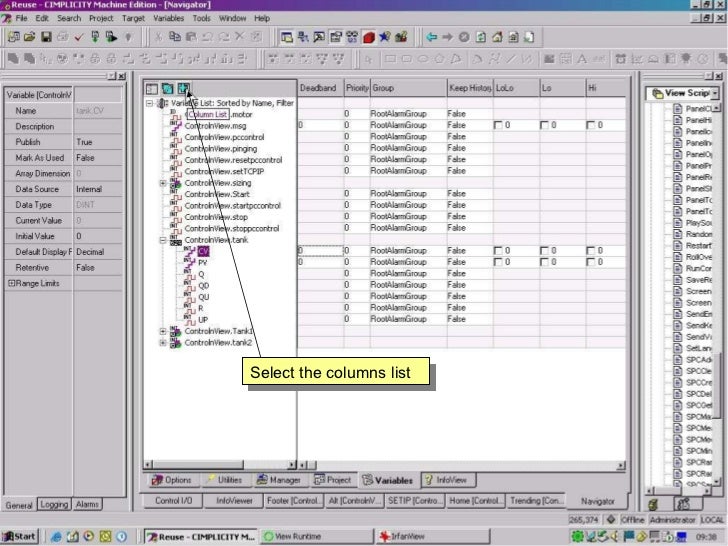Click the left icon tab below script list
Viewport: 728px width, 546px height.
coord(654,503)
